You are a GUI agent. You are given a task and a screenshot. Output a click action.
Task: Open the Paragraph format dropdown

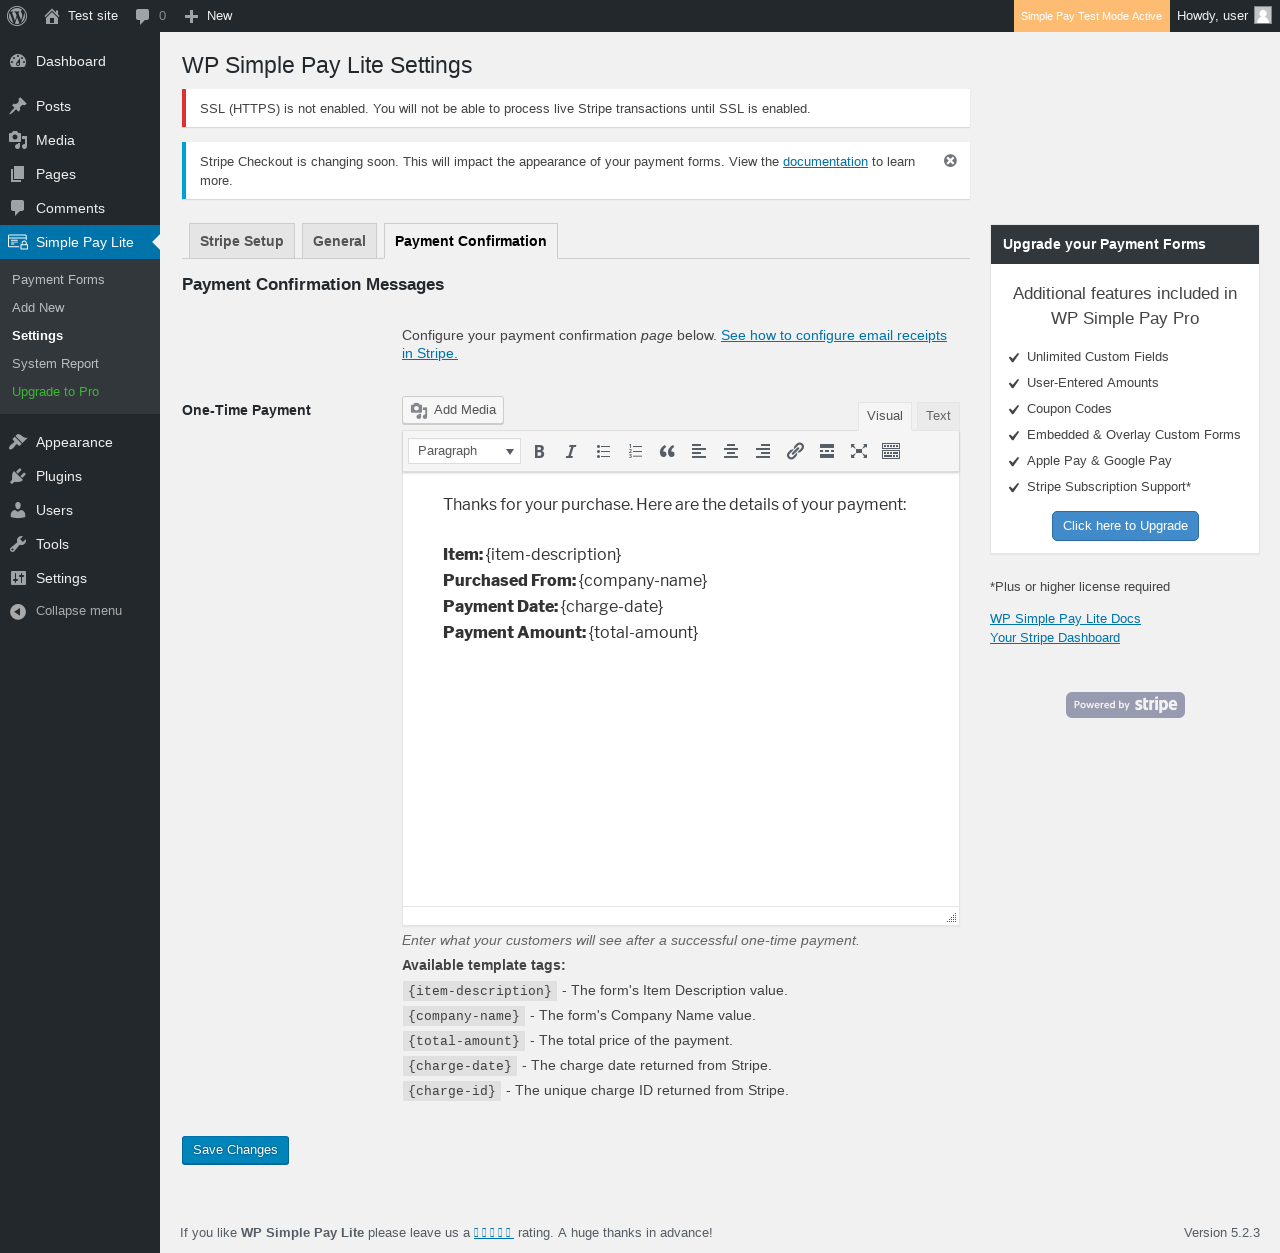464,451
